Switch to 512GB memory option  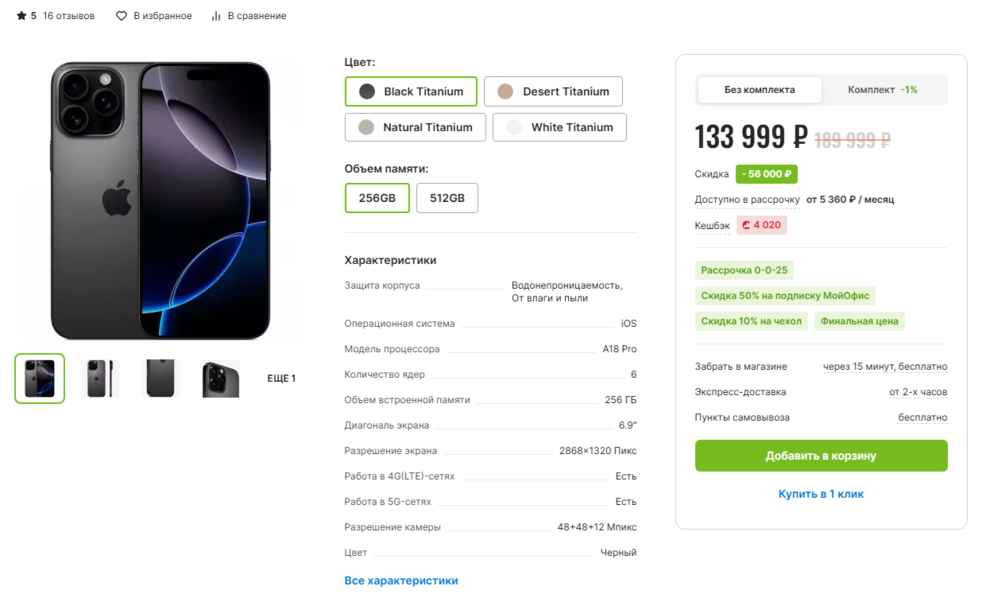(x=447, y=198)
